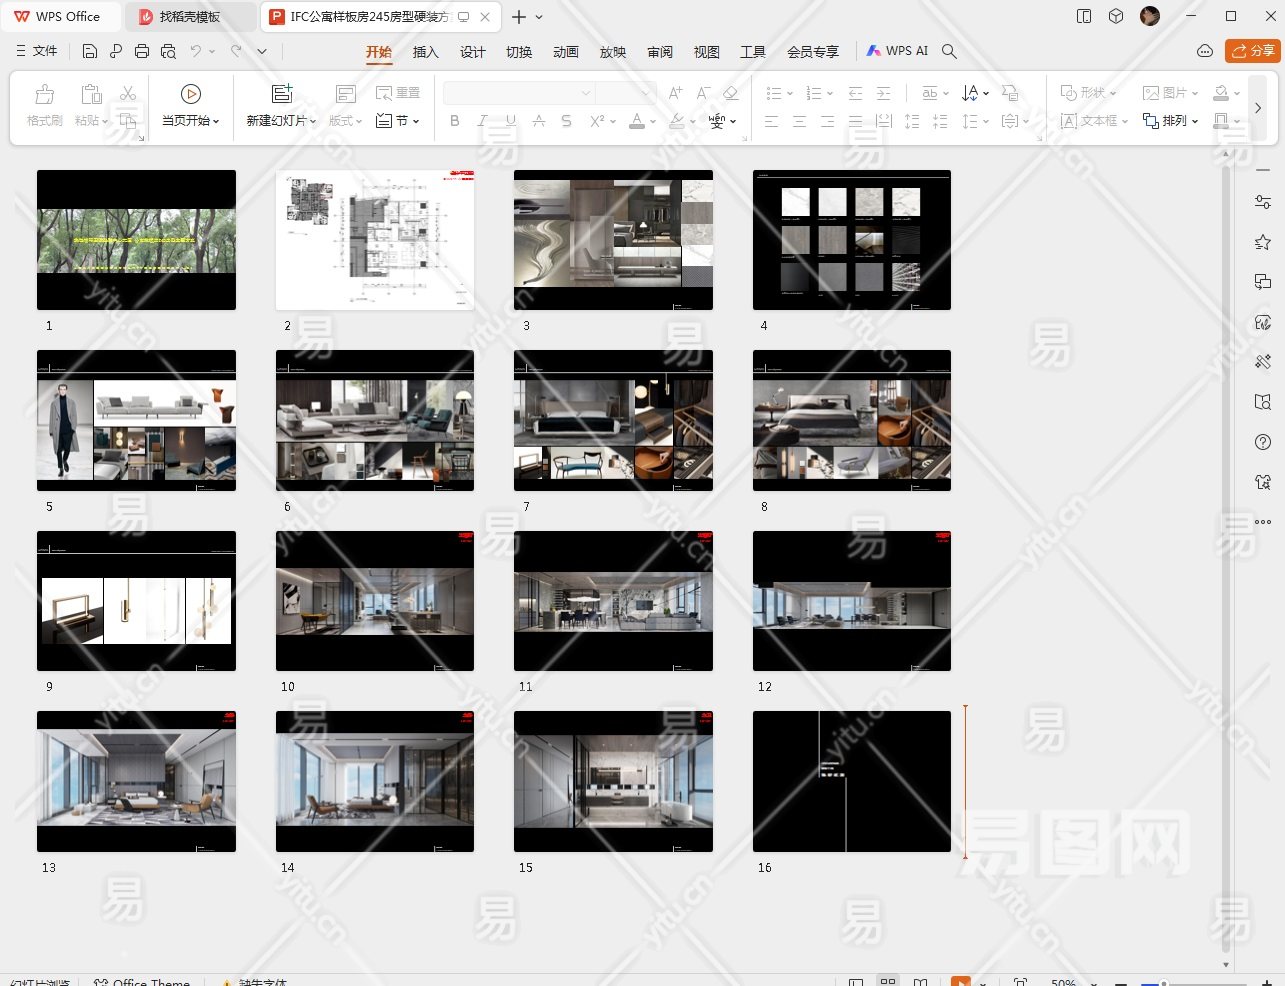This screenshot has height=986, width=1285.
Task: Toggle reading view button in status bar
Action: click(921, 981)
